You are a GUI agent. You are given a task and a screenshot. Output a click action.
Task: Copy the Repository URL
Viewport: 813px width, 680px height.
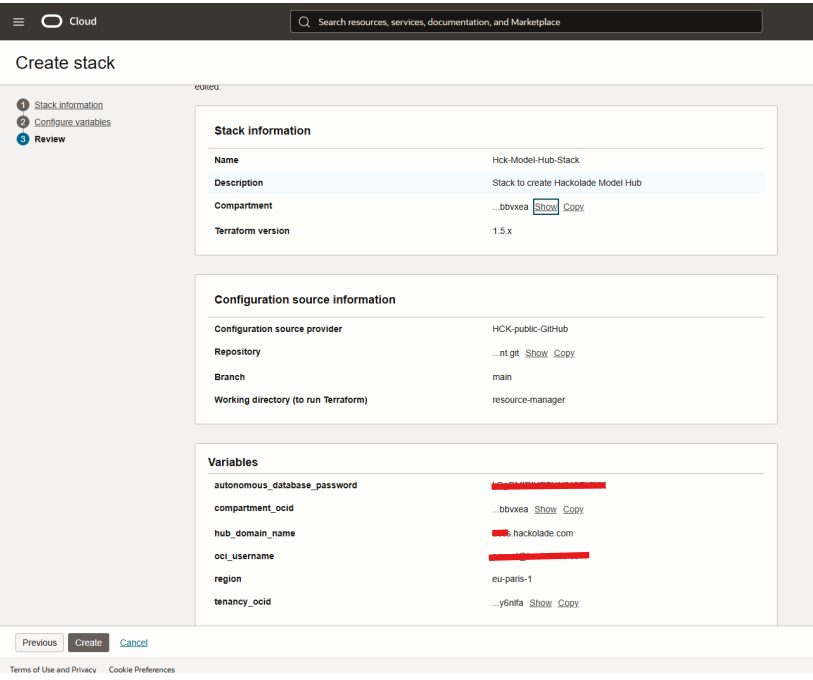(x=563, y=353)
